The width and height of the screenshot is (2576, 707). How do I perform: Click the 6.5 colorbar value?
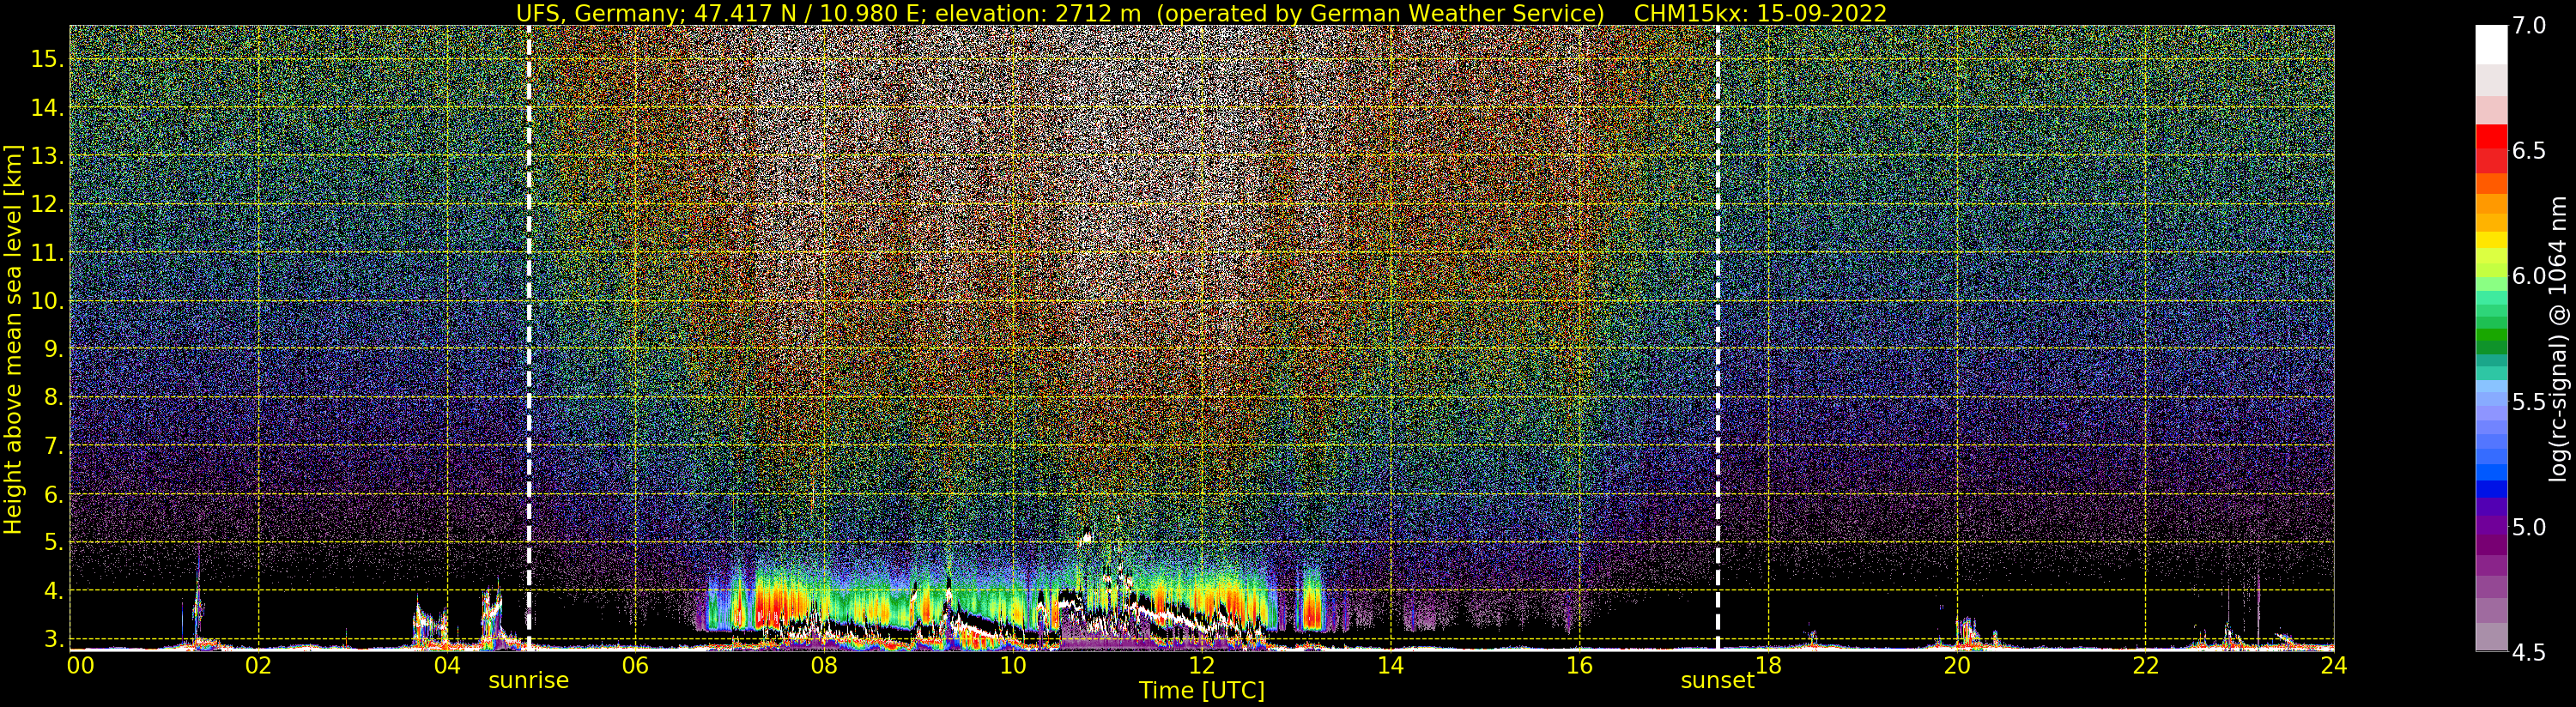click(x=2530, y=151)
